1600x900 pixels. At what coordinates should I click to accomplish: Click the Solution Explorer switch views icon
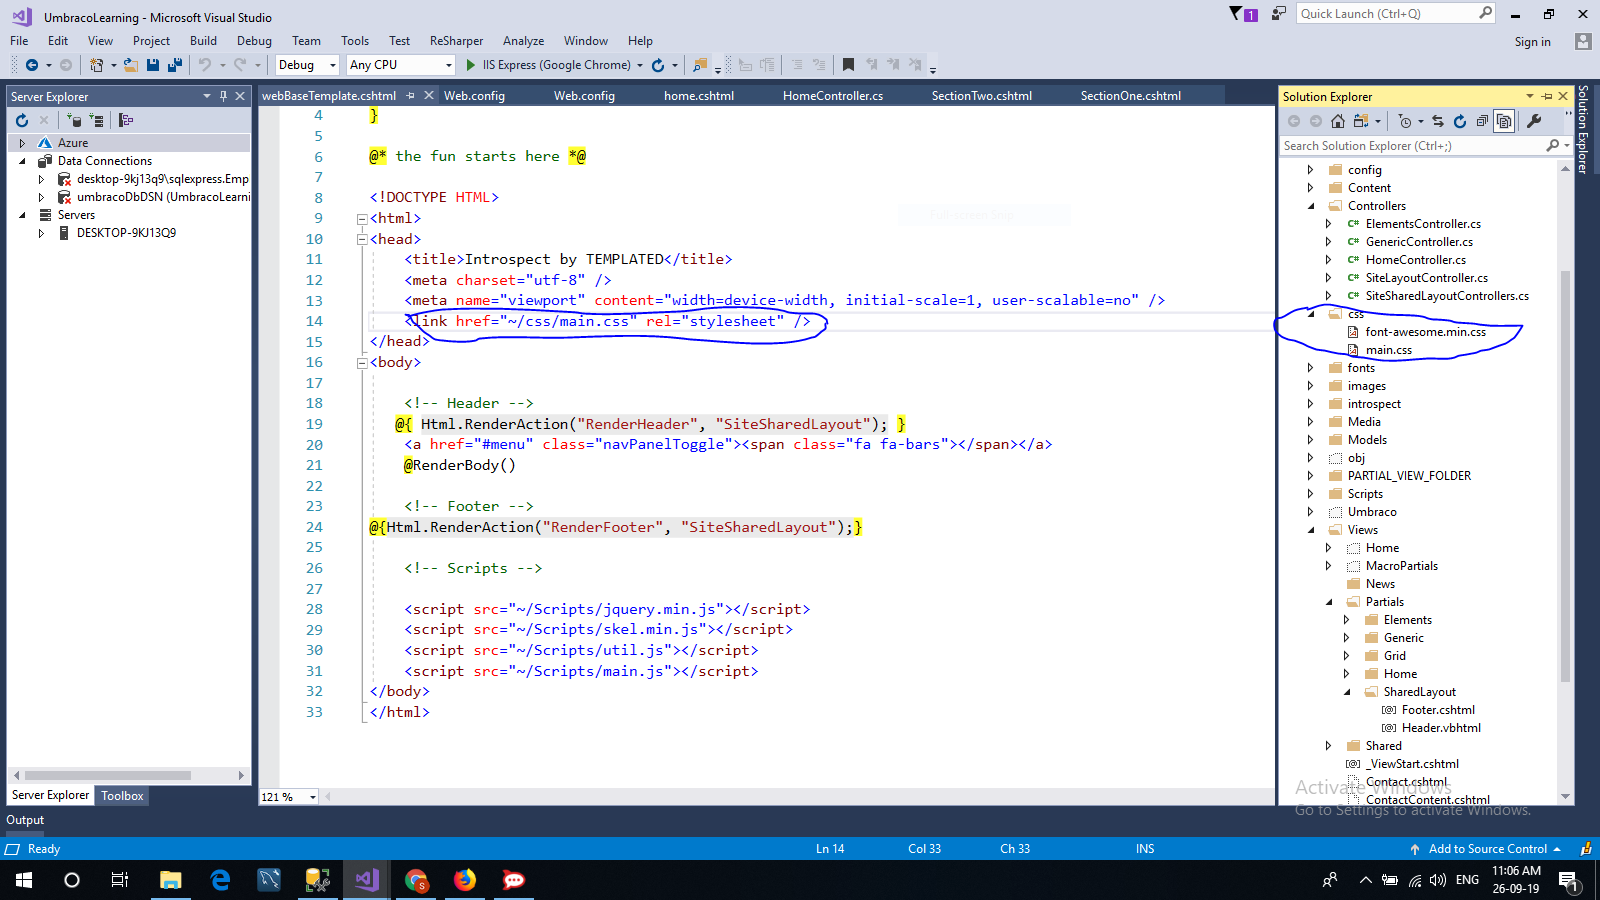(x=1361, y=121)
